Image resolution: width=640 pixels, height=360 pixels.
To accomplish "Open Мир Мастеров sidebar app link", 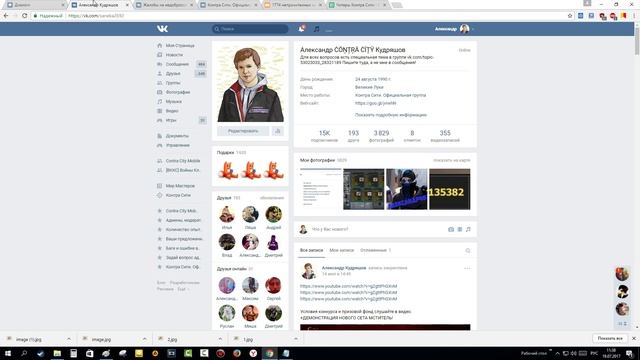I will pyautogui.click(x=180, y=186).
